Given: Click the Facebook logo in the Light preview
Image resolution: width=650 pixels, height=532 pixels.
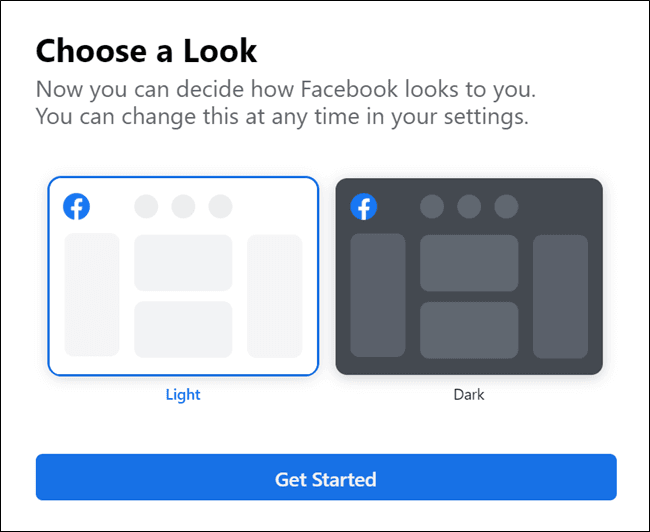Looking at the screenshot, I should click(76, 207).
